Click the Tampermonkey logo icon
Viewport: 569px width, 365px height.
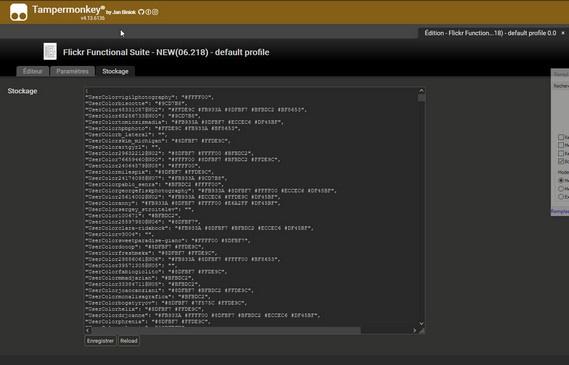(x=19, y=12)
